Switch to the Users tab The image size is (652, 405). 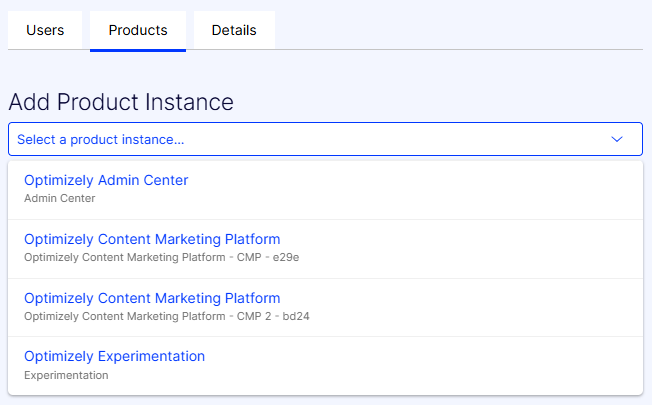[45, 30]
